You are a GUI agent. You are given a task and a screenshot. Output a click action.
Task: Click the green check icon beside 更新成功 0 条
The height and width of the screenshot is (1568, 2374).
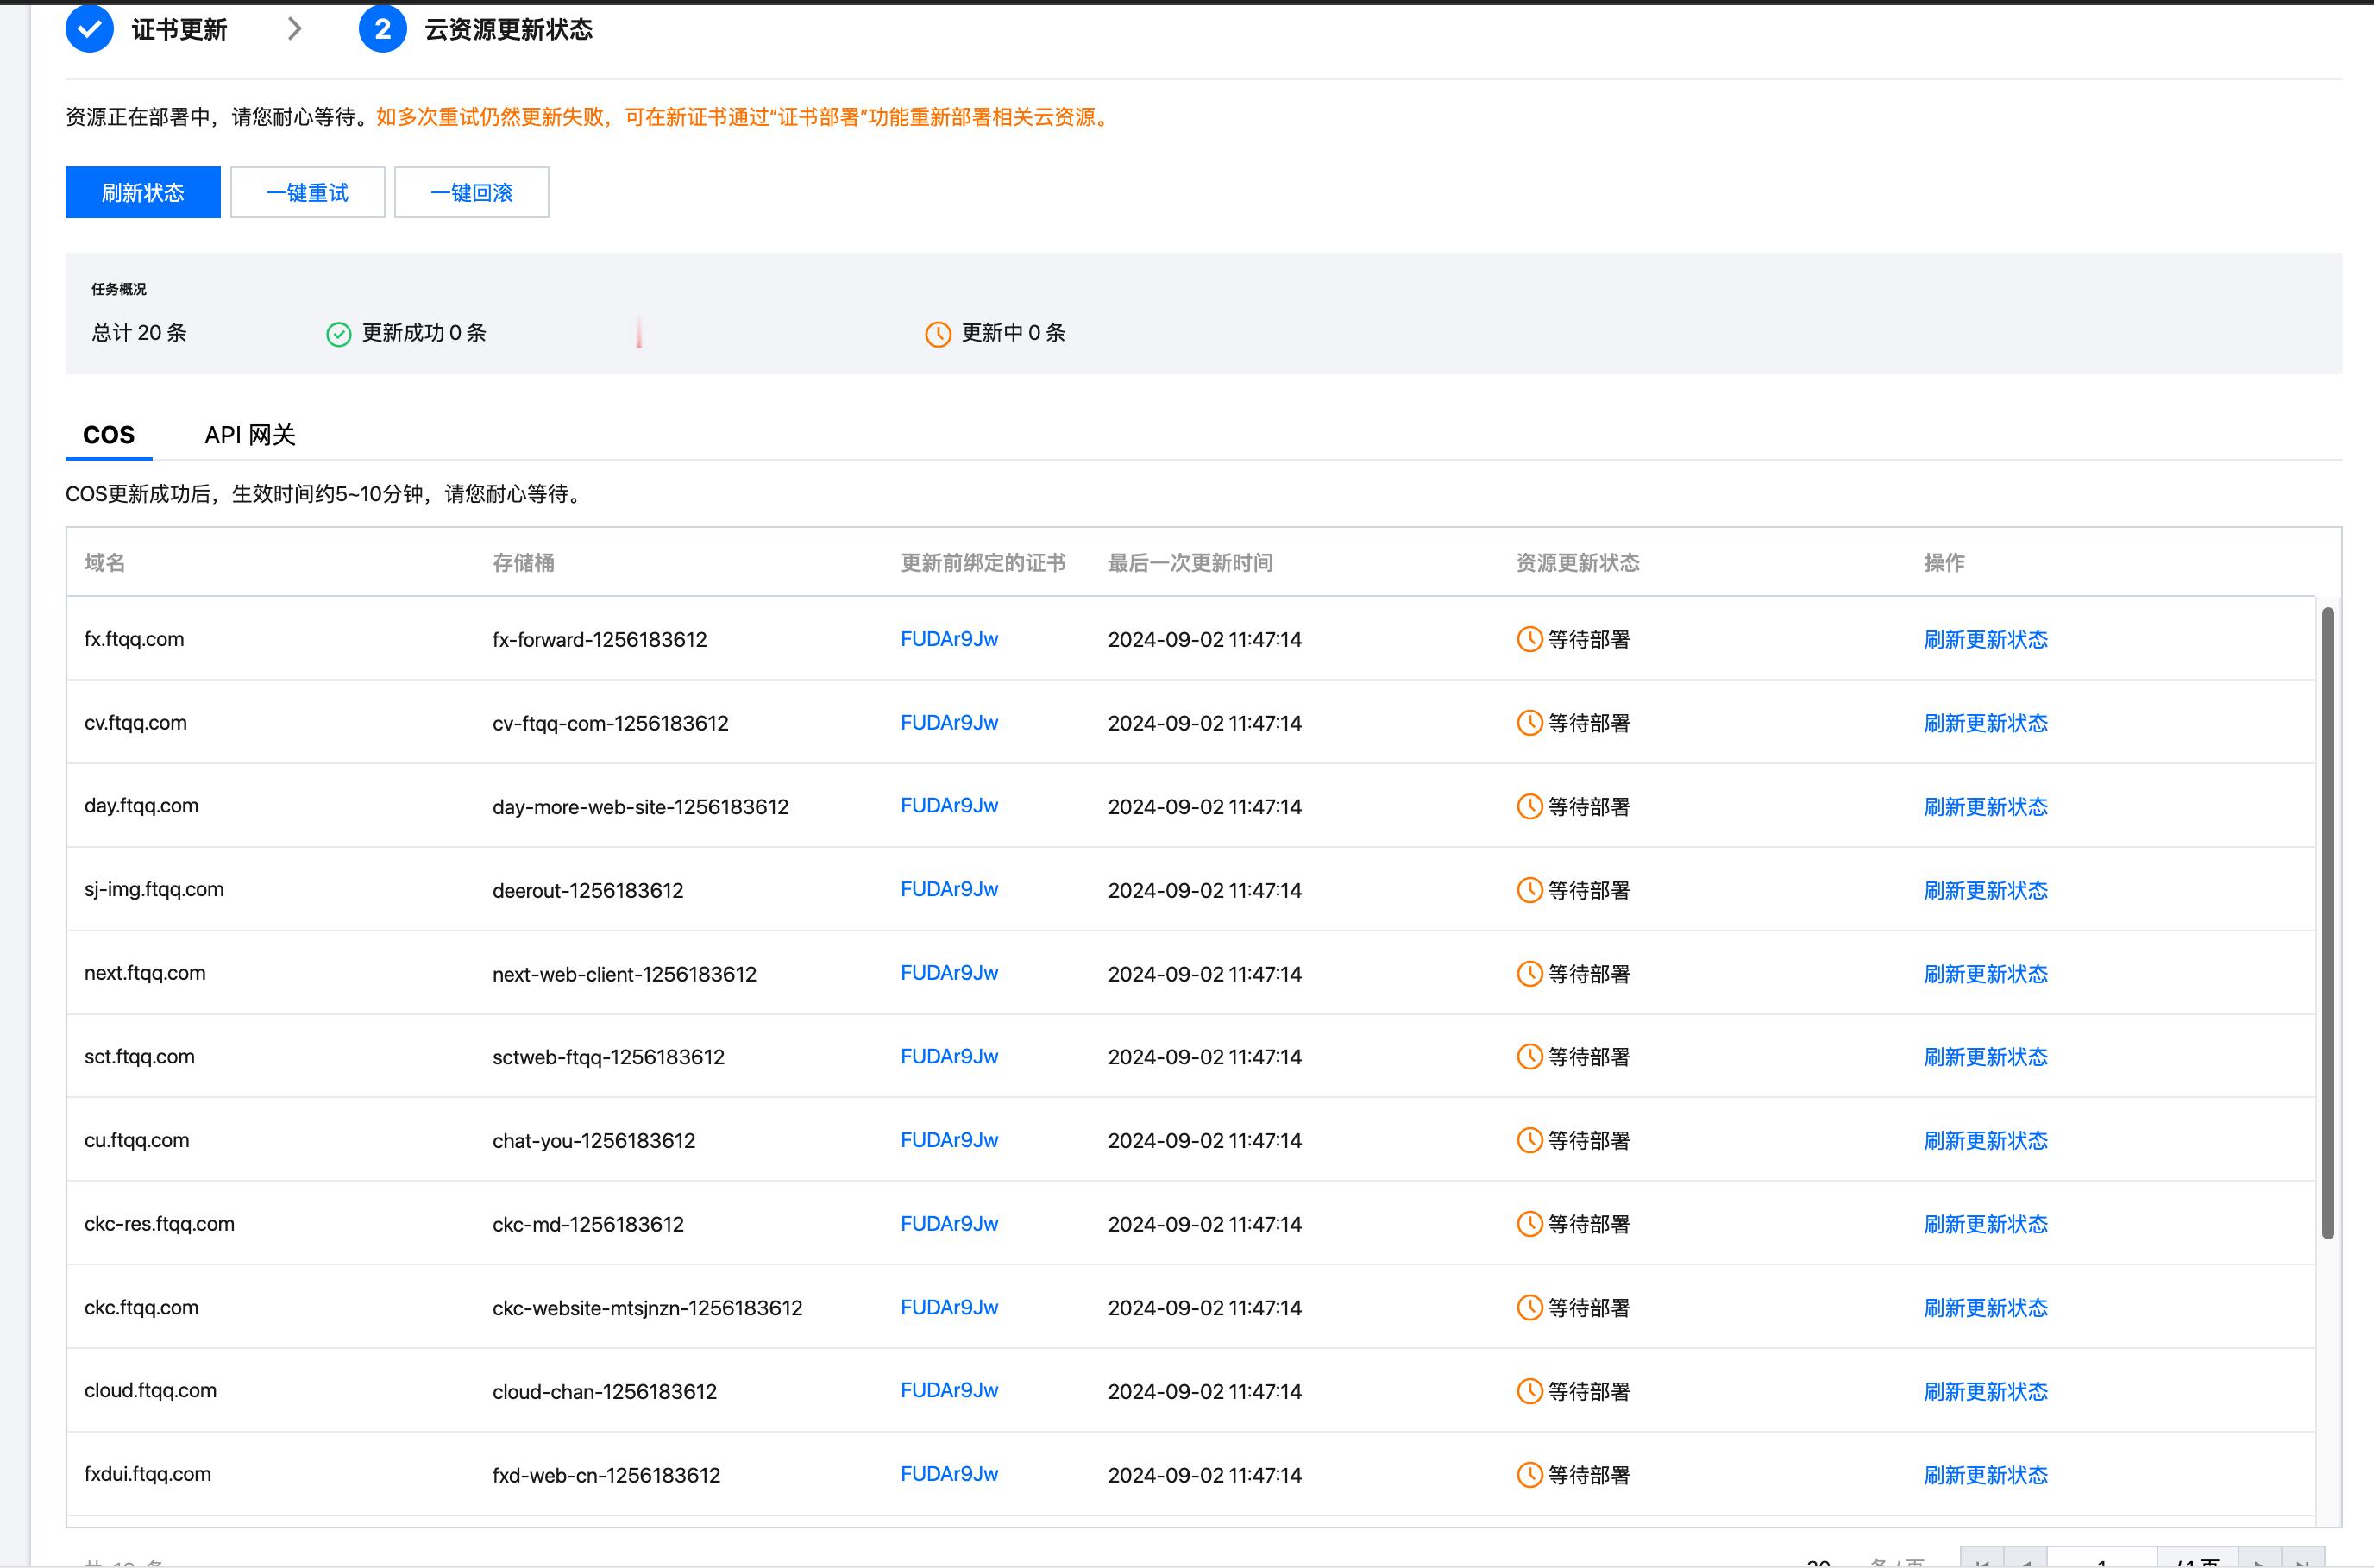(x=339, y=334)
